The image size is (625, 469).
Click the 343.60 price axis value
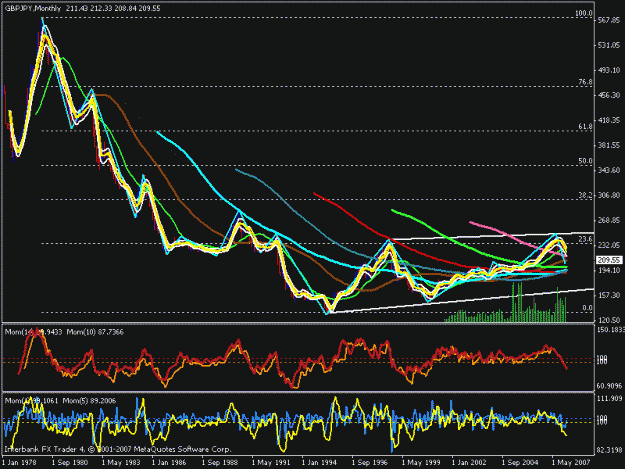(x=609, y=170)
